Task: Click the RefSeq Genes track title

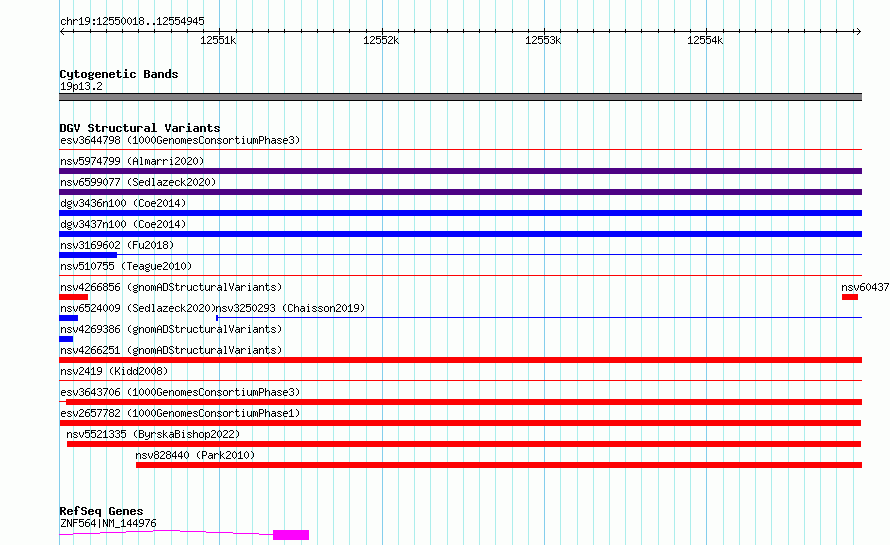Action: (101, 511)
